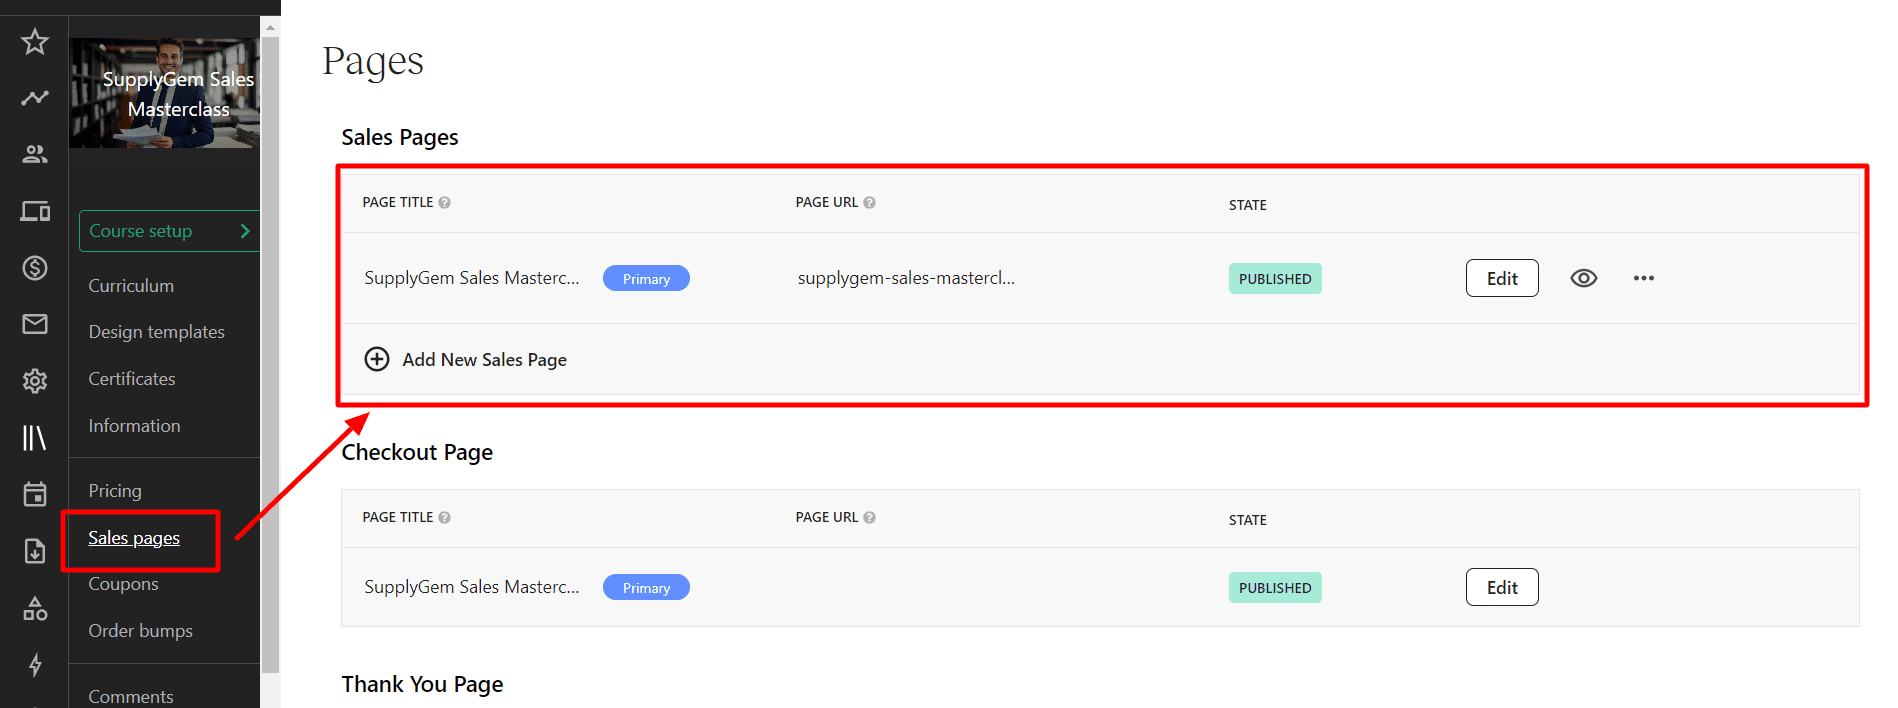Preview sales page with the eye icon

point(1584,278)
